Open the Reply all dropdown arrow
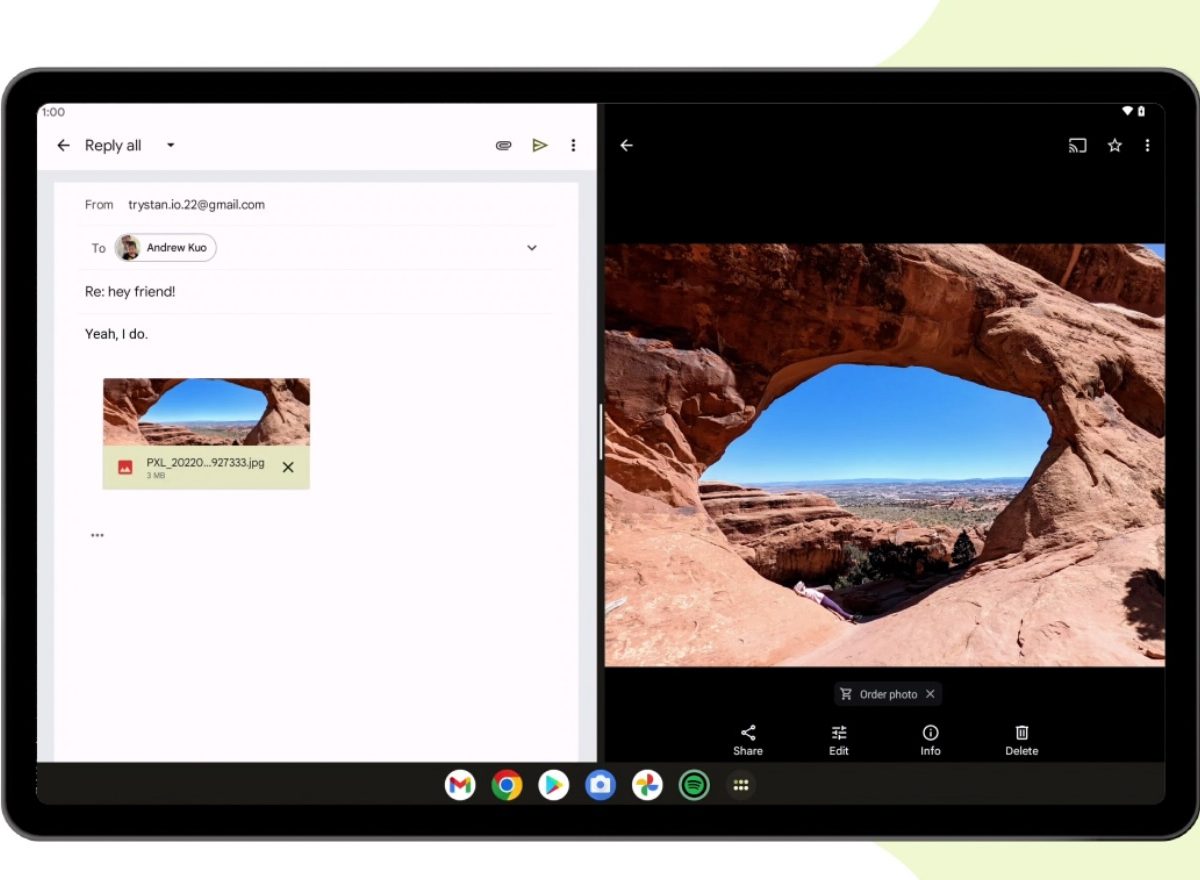 (170, 146)
